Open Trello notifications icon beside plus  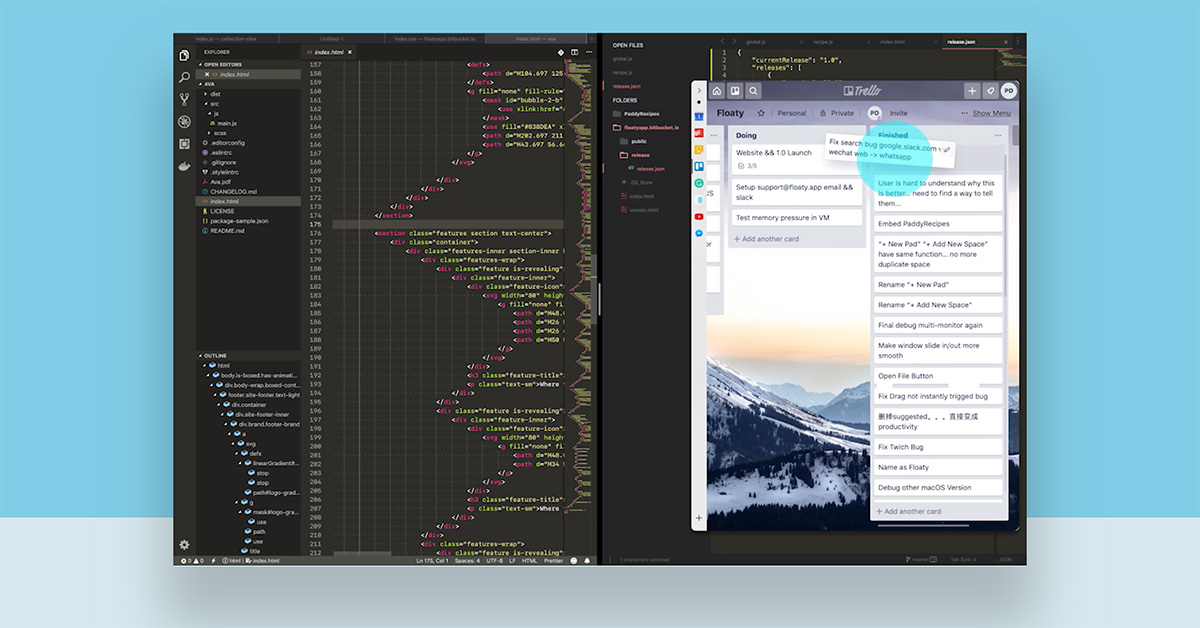pos(990,90)
